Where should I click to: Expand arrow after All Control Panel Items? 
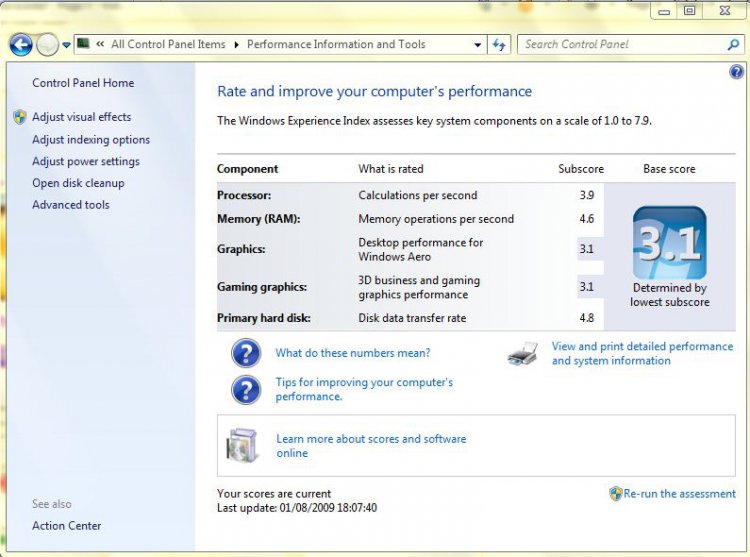tap(236, 45)
